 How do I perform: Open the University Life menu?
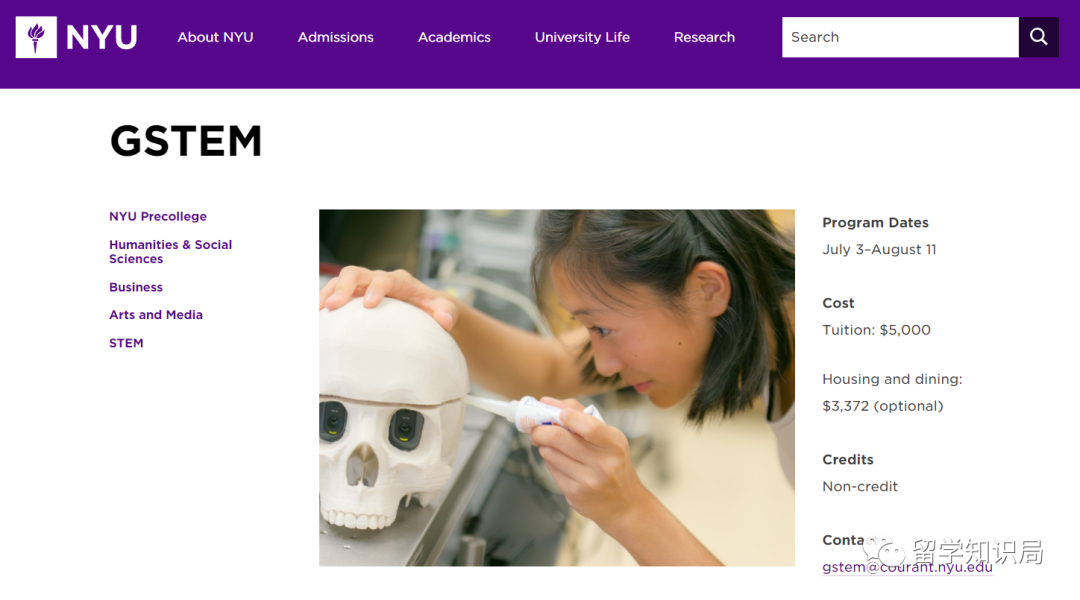tap(582, 37)
